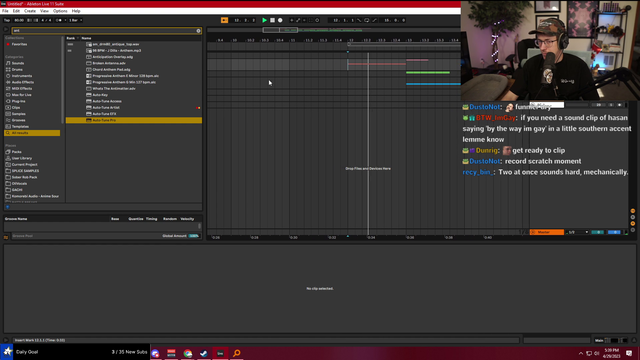Toggle the Automation Arm button
The width and height of the screenshot is (640, 360).
[298, 20]
